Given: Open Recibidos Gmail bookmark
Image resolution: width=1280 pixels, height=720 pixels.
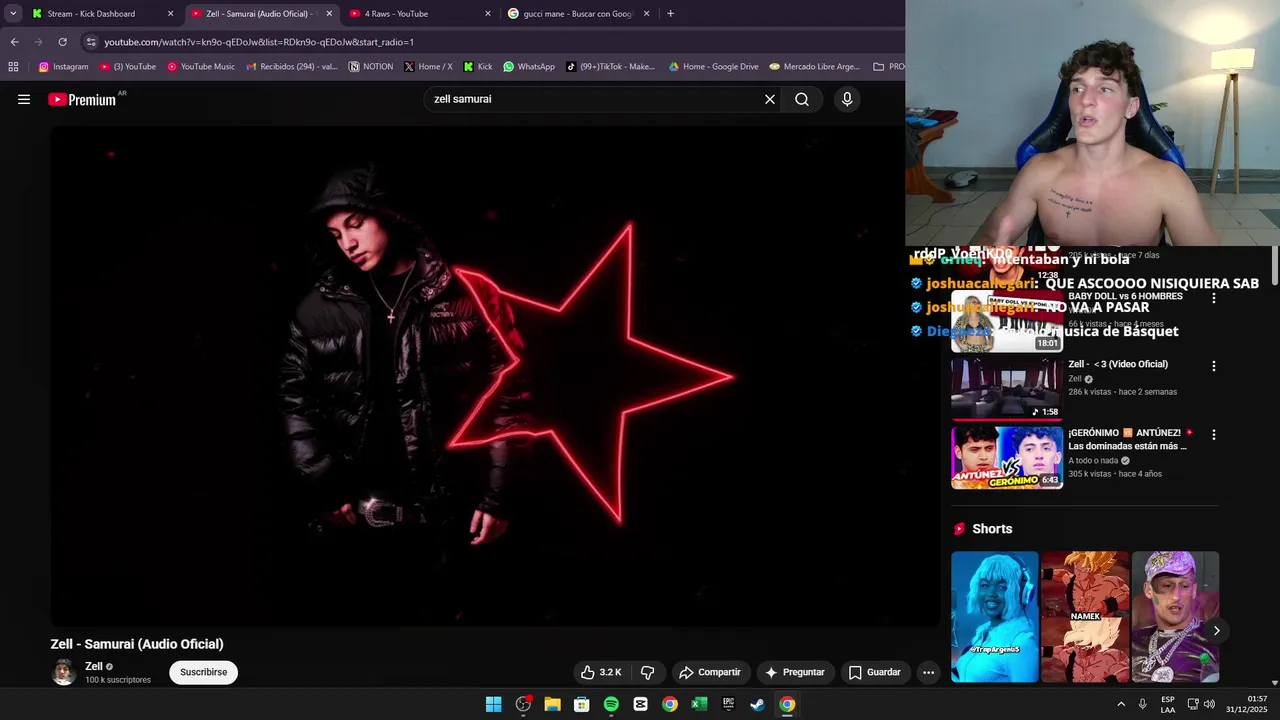Looking at the screenshot, I should click(x=292, y=67).
